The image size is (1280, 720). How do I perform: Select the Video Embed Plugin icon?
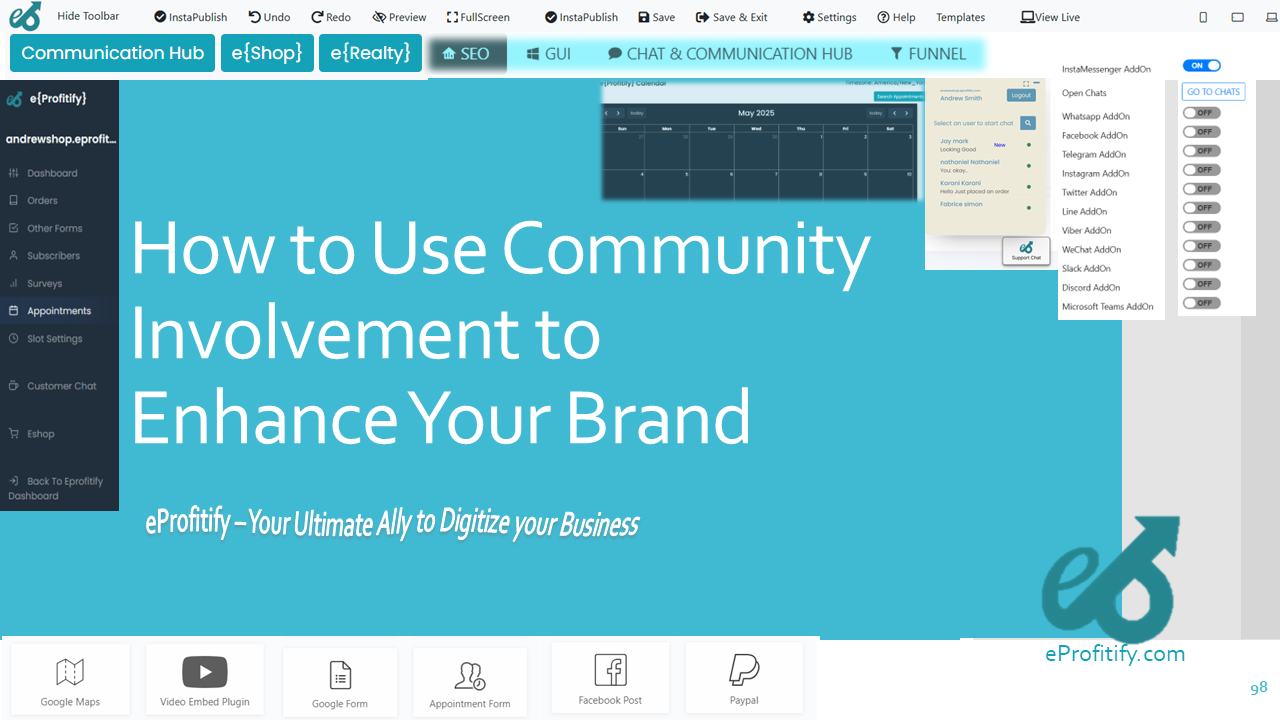click(x=205, y=672)
